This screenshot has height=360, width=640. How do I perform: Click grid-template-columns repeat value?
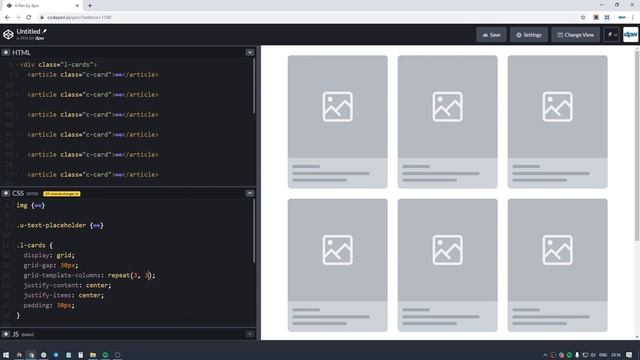pos(131,275)
